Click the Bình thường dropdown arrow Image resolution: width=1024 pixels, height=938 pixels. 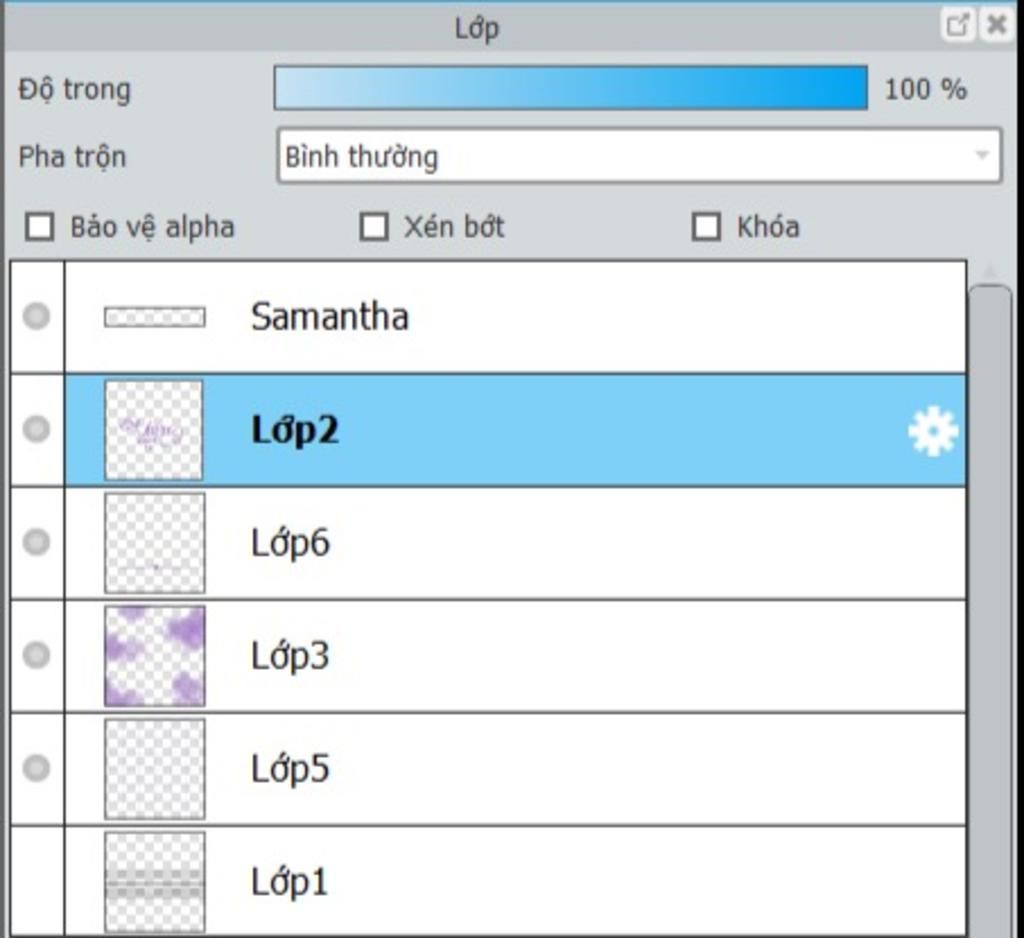[982, 155]
